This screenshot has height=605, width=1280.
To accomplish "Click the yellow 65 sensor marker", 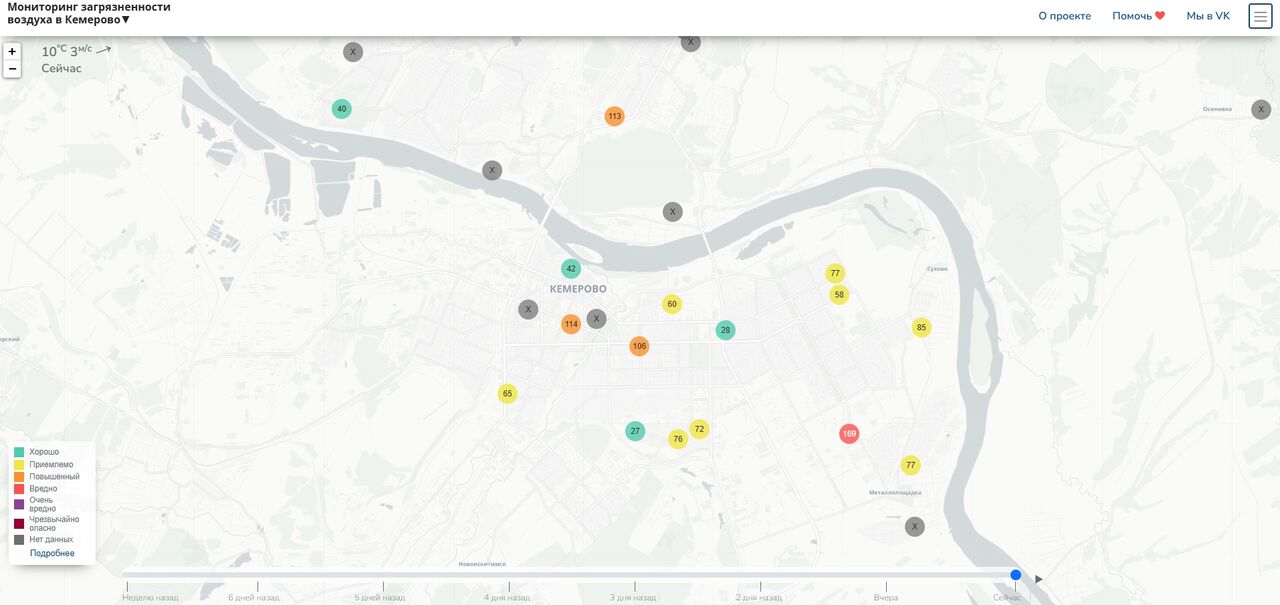I will (x=508, y=394).
